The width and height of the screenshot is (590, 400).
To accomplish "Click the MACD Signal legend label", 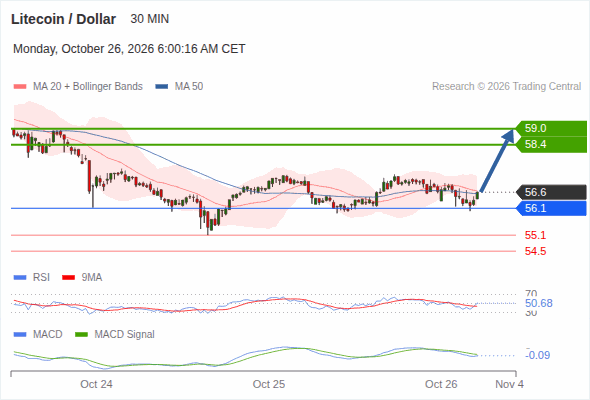I will tap(125, 335).
